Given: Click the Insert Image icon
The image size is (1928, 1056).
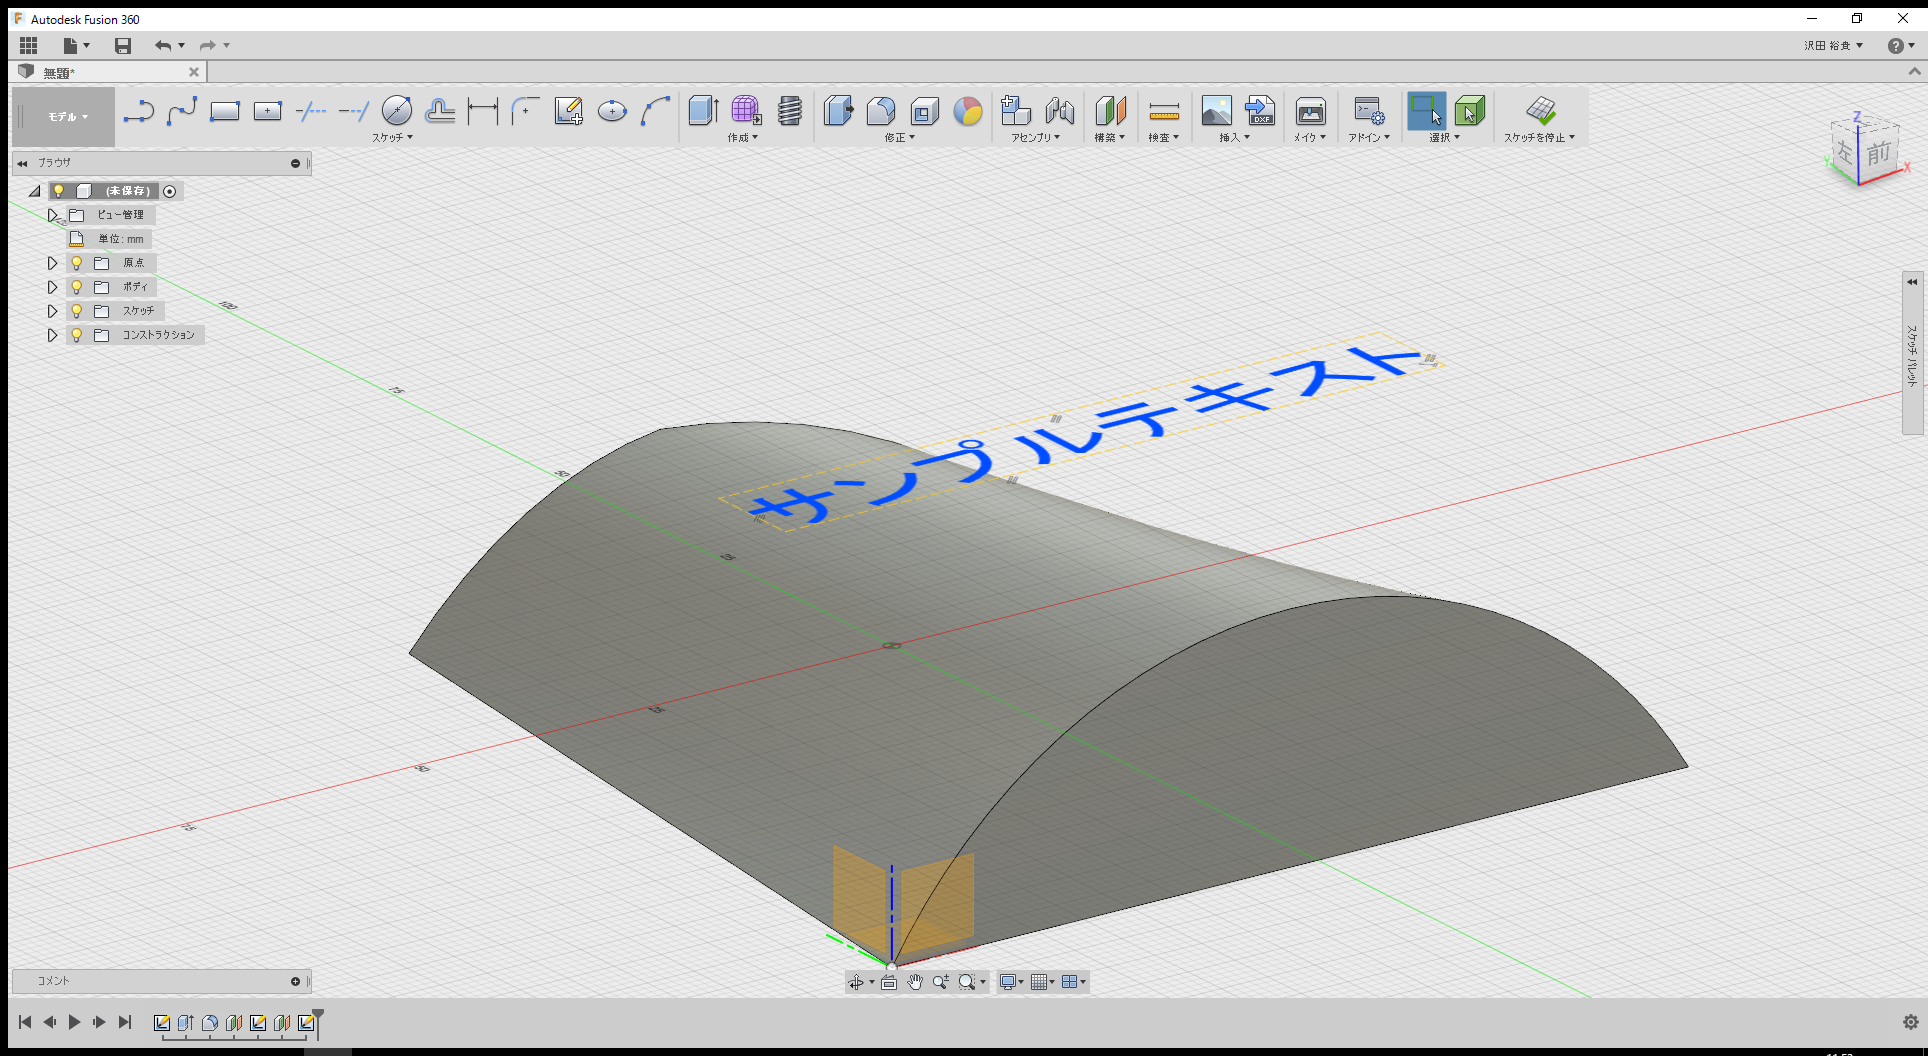Looking at the screenshot, I should tap(1217, 111).
